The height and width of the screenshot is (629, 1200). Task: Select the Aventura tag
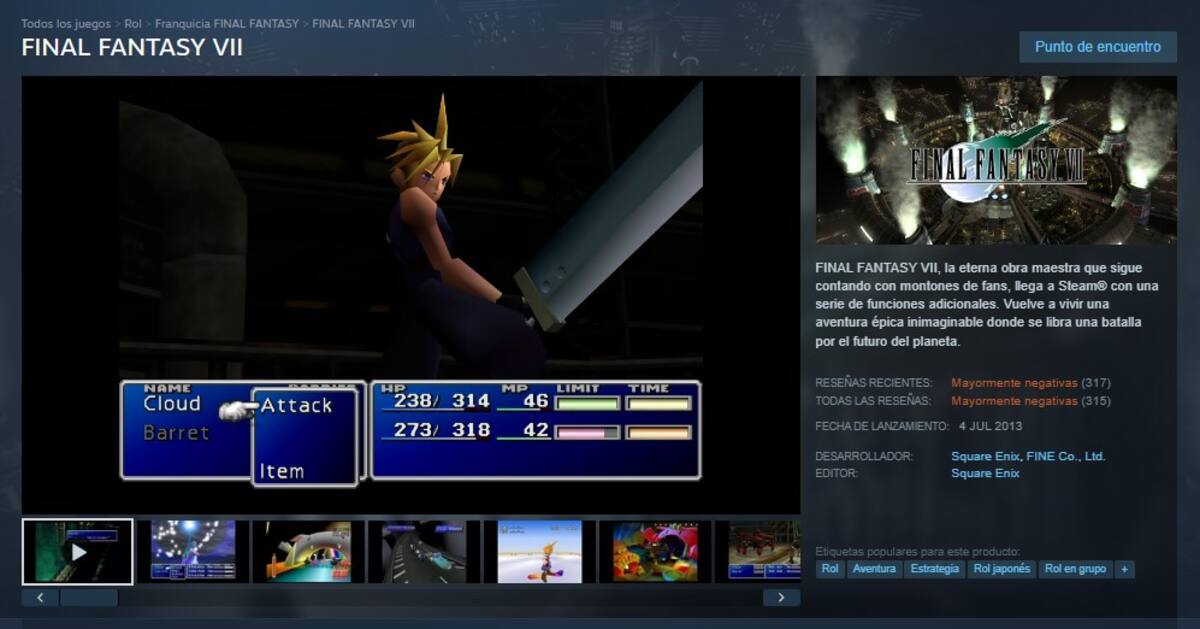[x=874, y=569]
